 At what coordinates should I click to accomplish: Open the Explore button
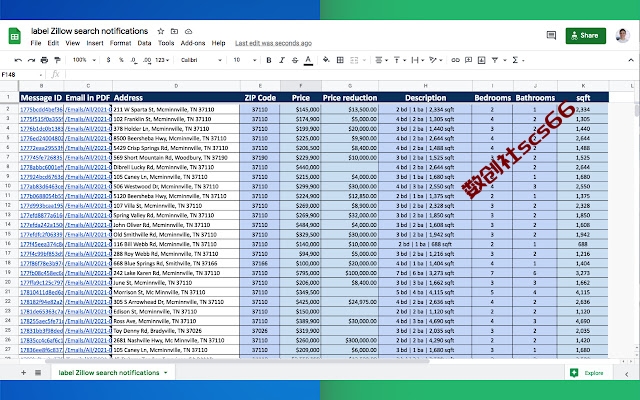589,373
